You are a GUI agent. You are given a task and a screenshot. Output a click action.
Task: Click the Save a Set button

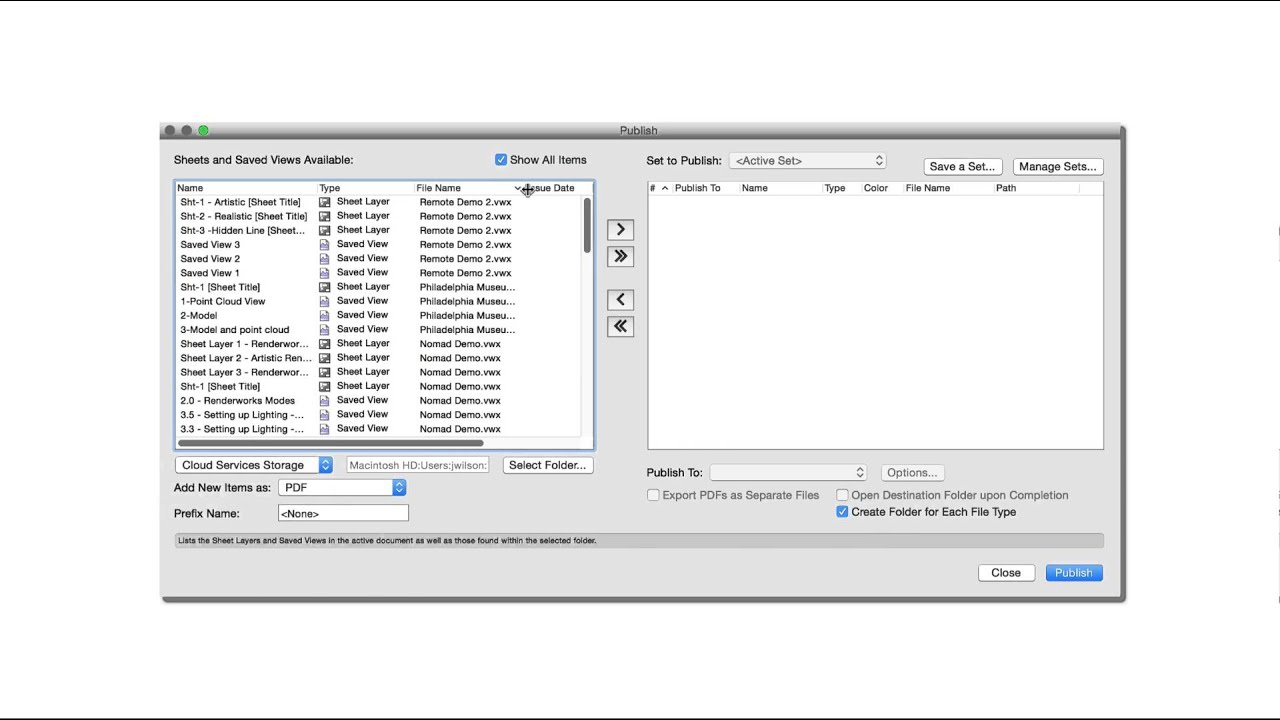[x=962, y=167]
